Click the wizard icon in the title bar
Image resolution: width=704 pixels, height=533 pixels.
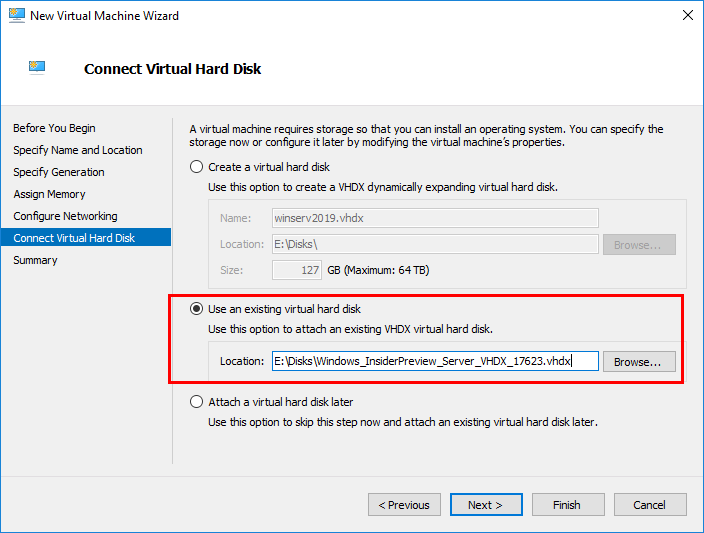pyautogui.click(x=15, y=16)
